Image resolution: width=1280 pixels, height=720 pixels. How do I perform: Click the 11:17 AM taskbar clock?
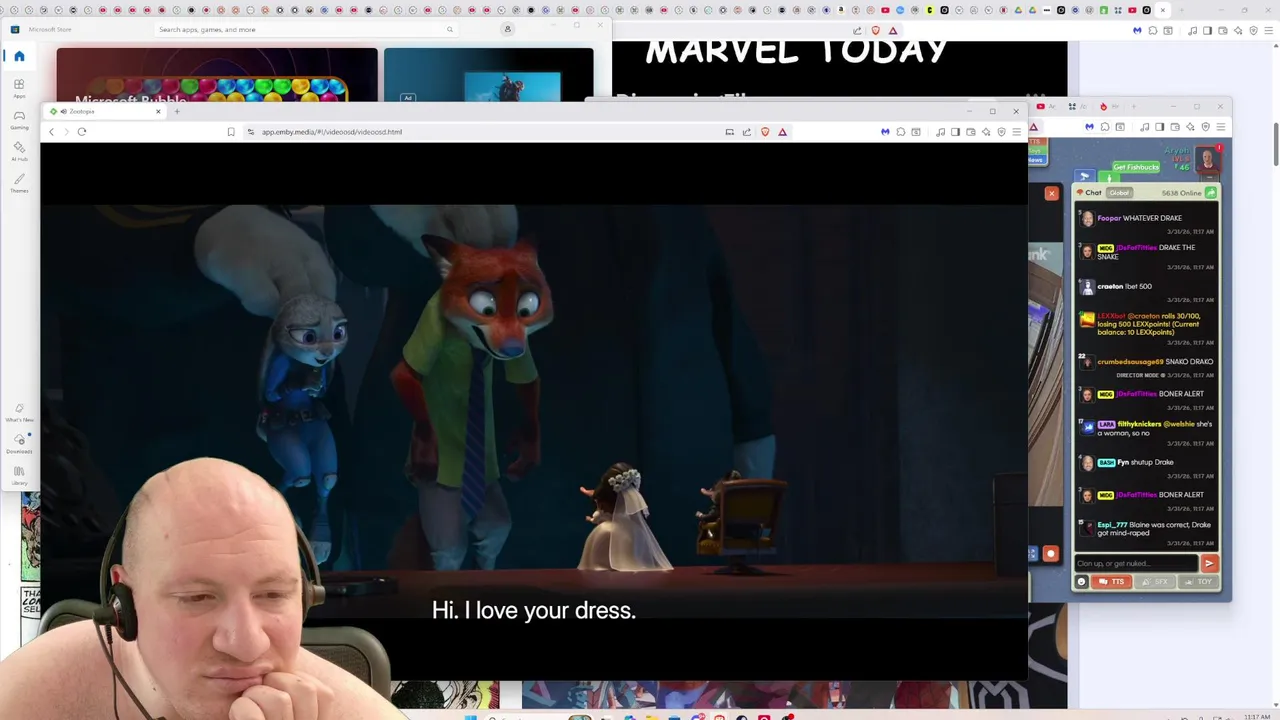(x=1256, y=716)
